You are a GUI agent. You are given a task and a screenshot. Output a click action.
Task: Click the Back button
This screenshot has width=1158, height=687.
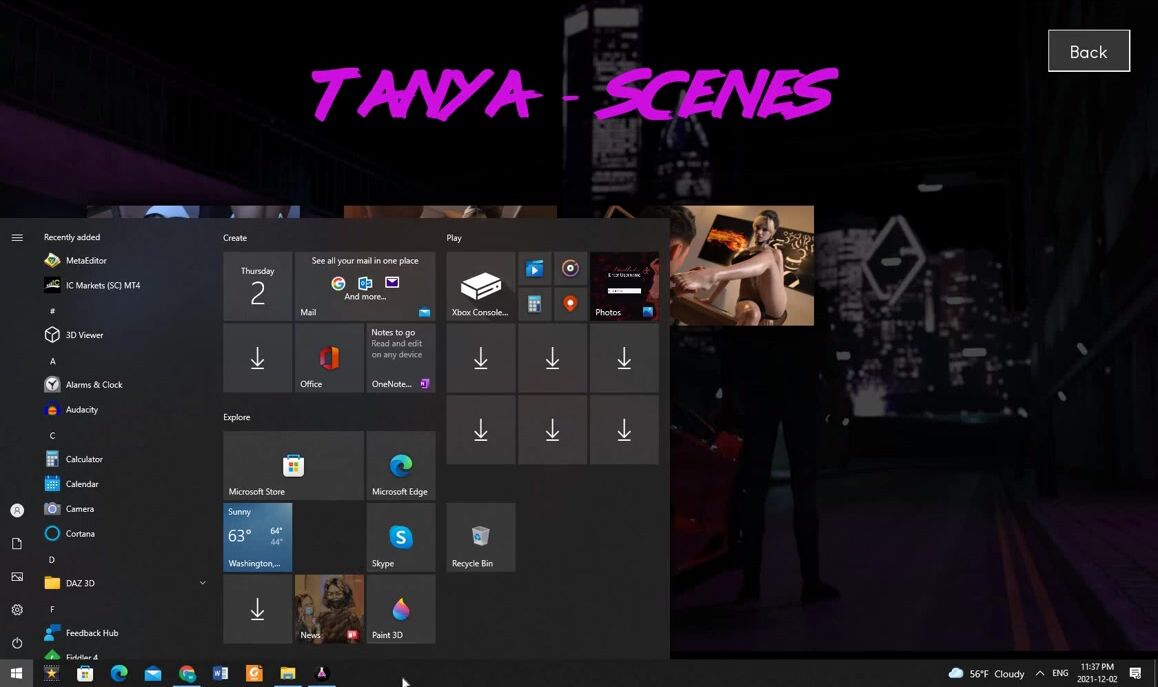[x=1088, y=51]
